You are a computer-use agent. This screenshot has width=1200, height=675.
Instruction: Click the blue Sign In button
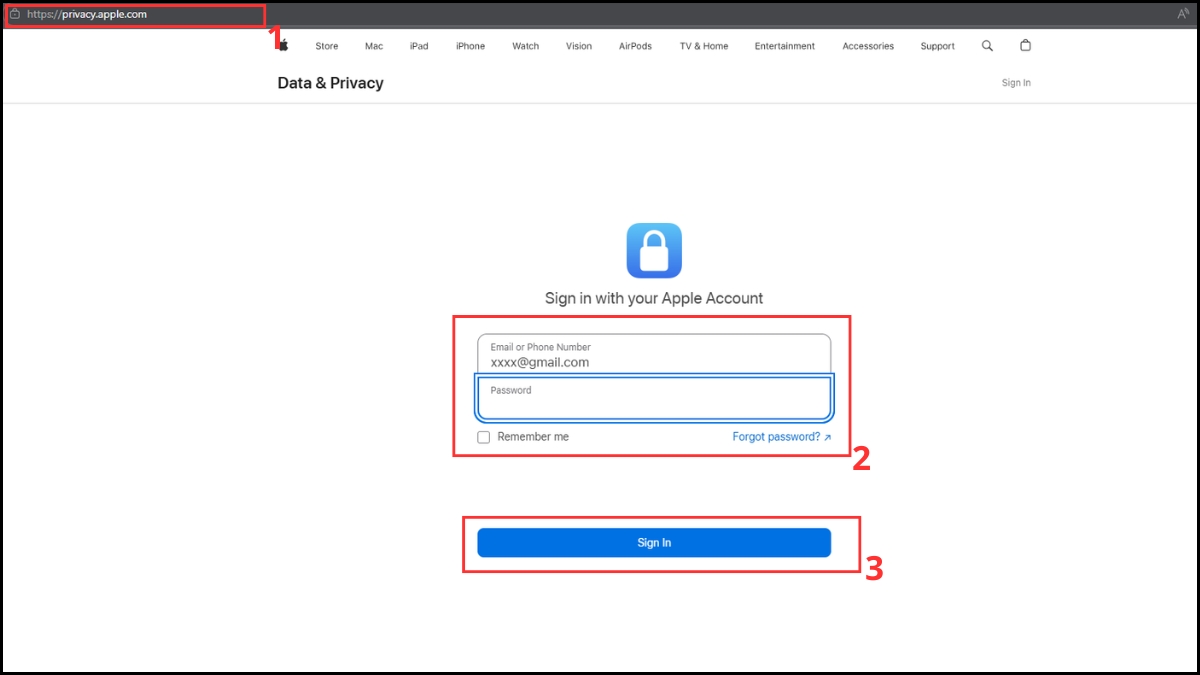tap(654, 543)
